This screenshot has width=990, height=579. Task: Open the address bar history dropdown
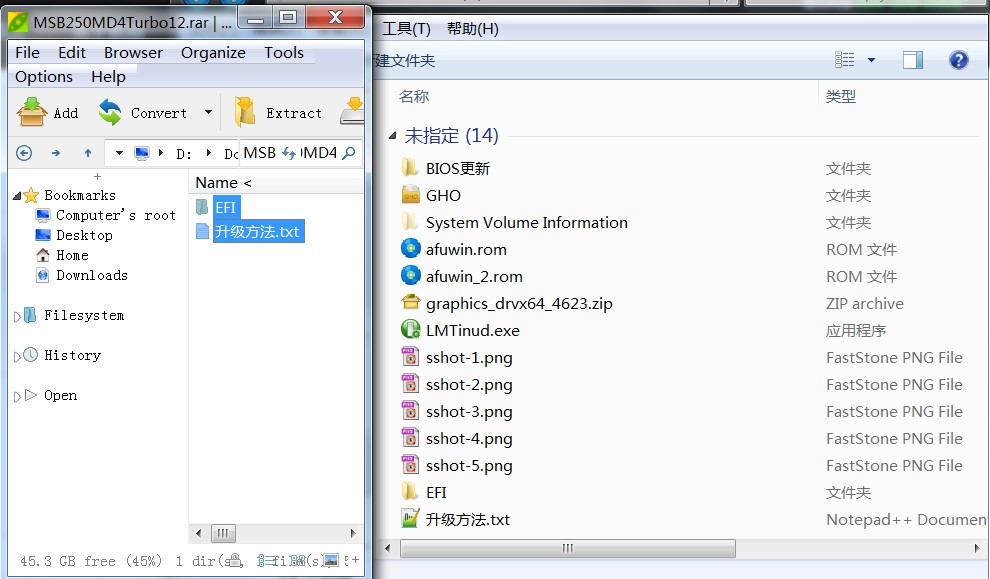[x=119, y=153]
